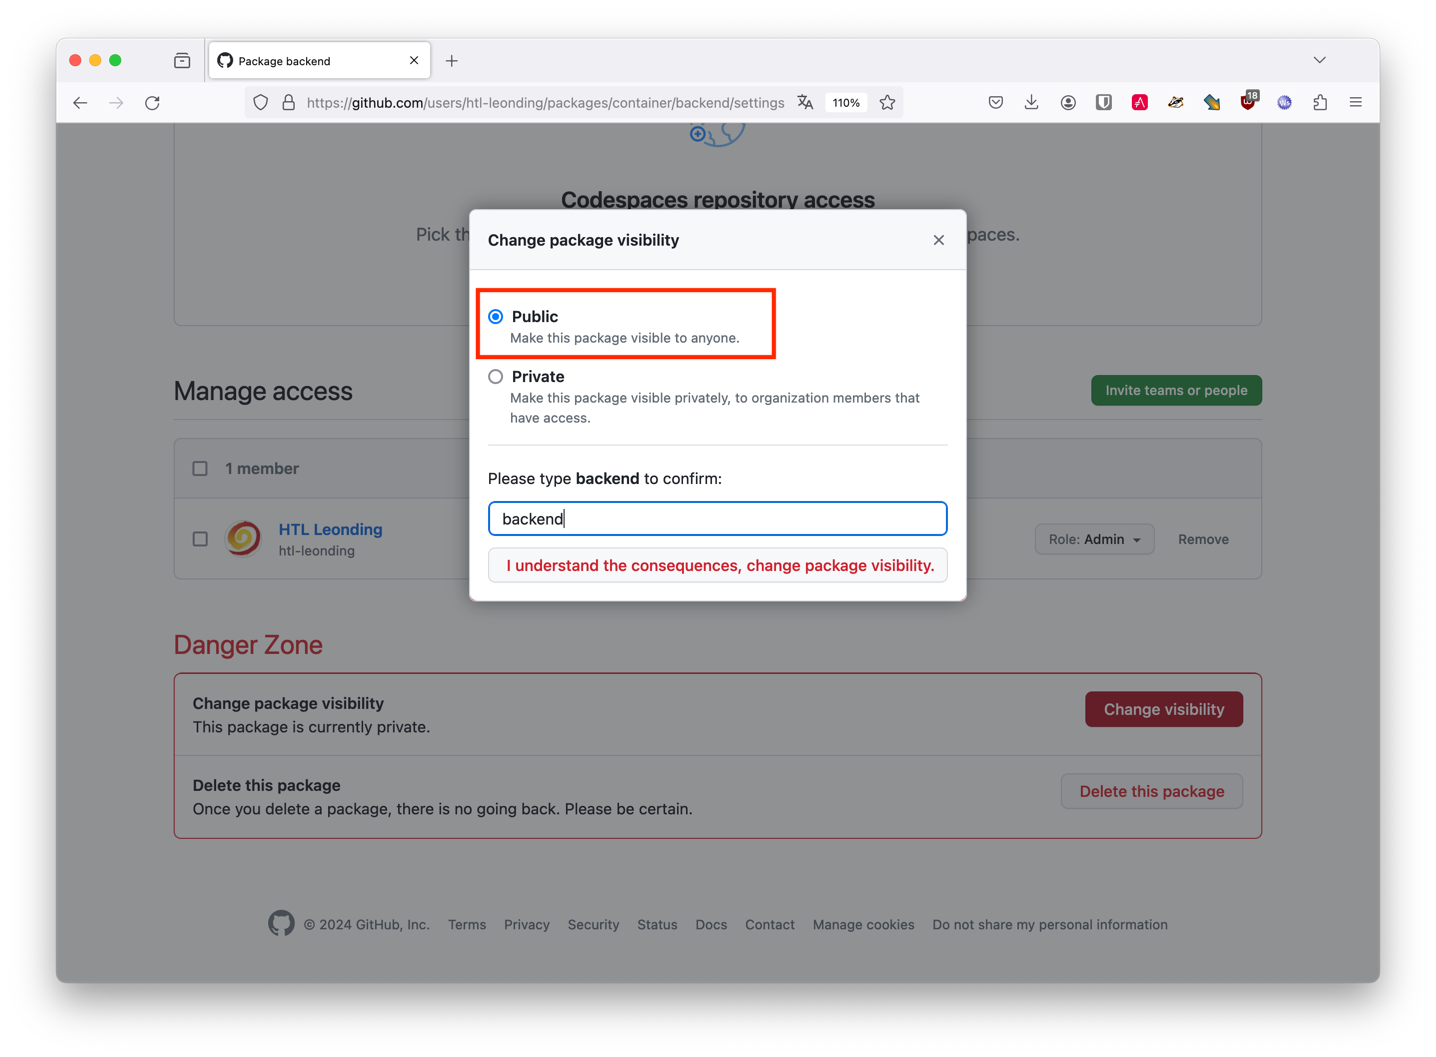Open the Status footer link
Screen dimensions: 1436x1057
point(657,924)
